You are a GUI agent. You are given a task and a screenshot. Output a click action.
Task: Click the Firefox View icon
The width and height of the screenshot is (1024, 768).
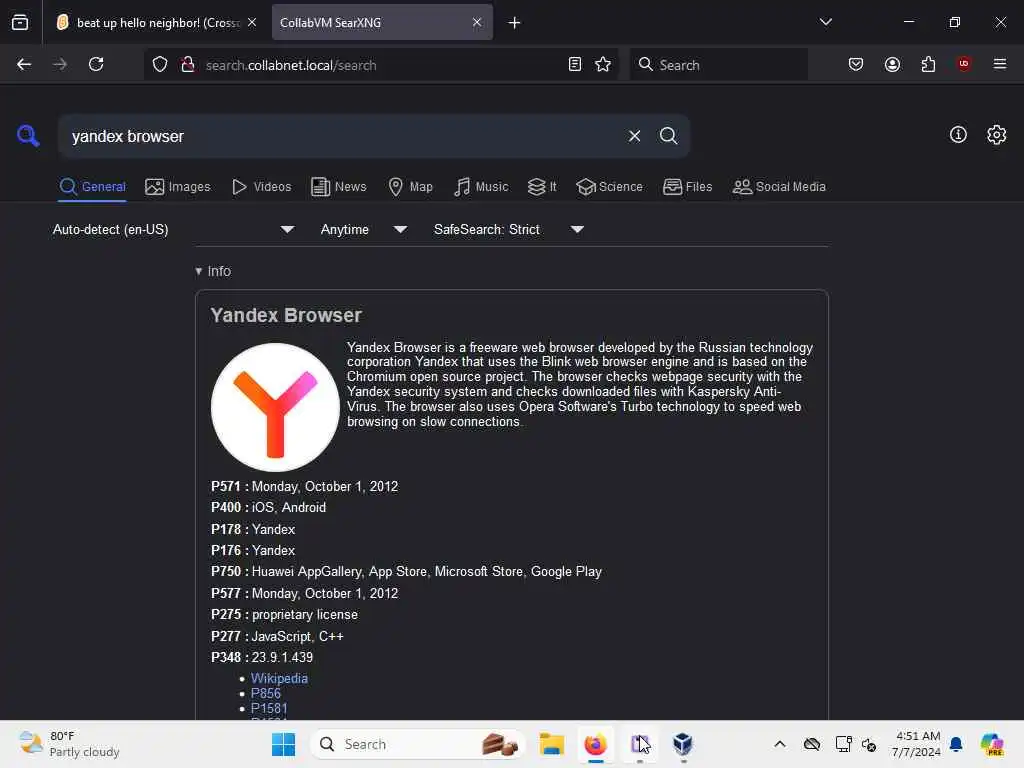[20, 23]
